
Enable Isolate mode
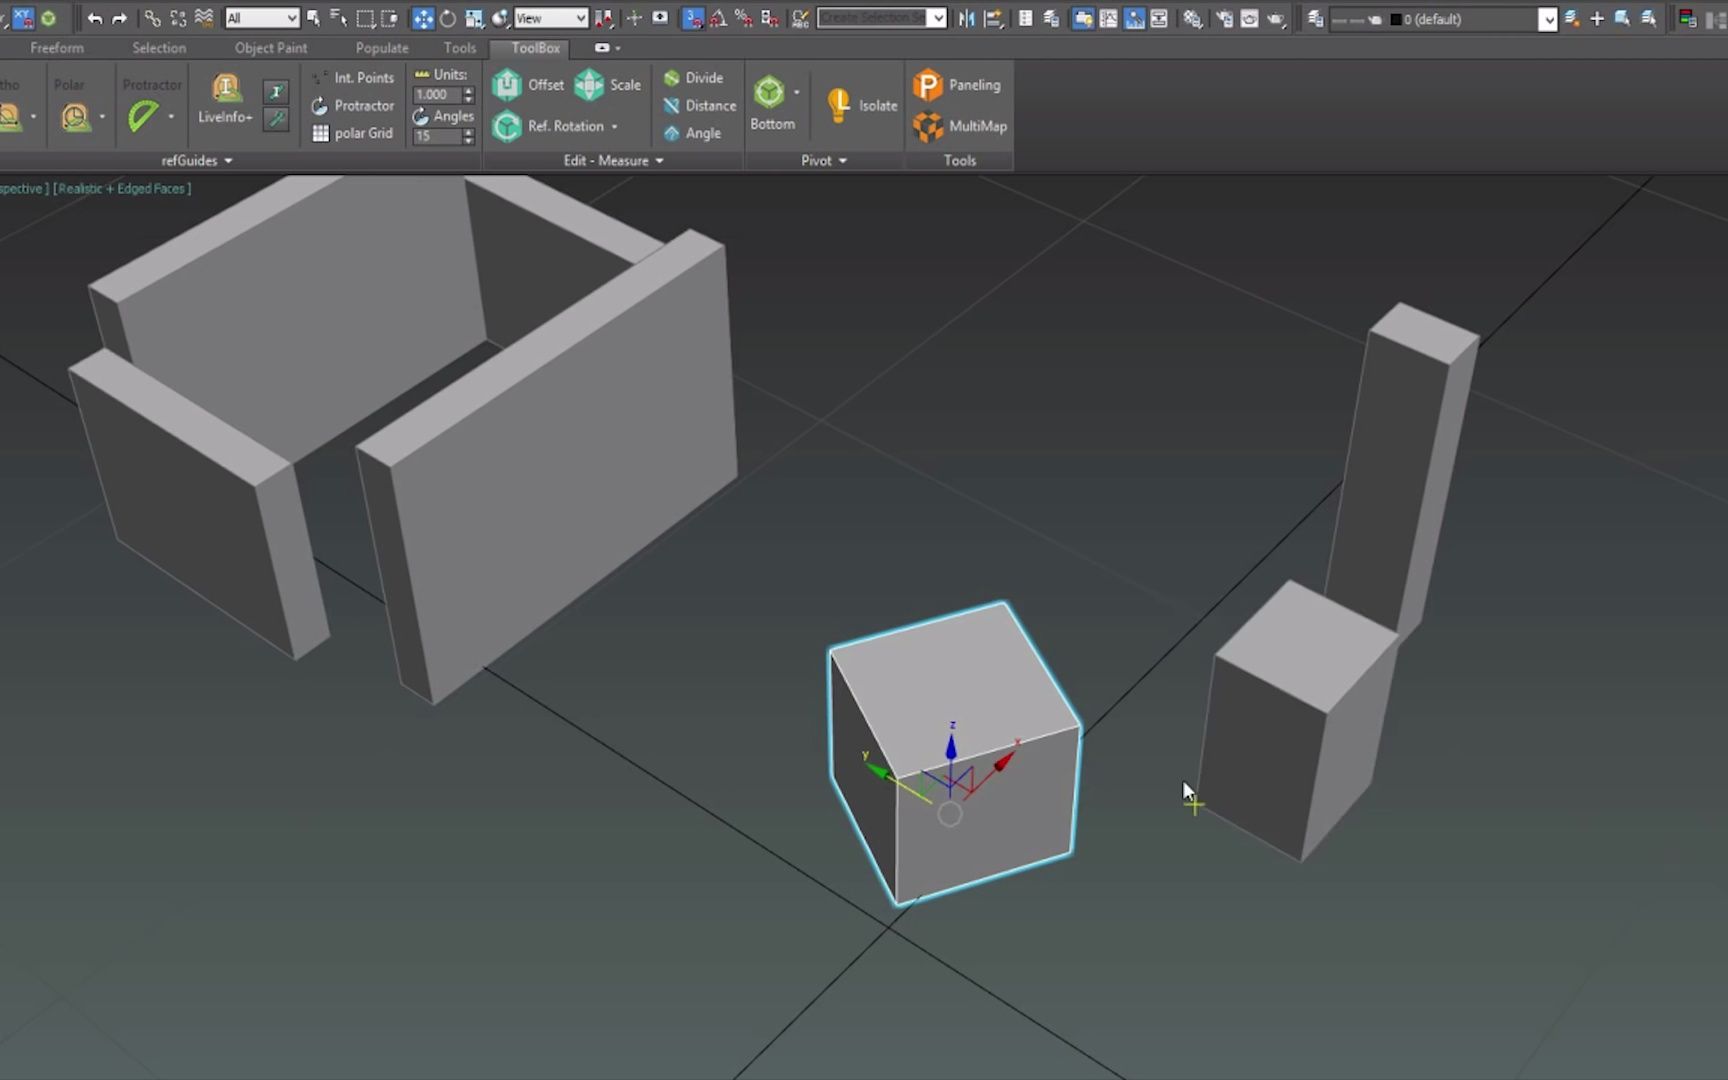[858, 104]
